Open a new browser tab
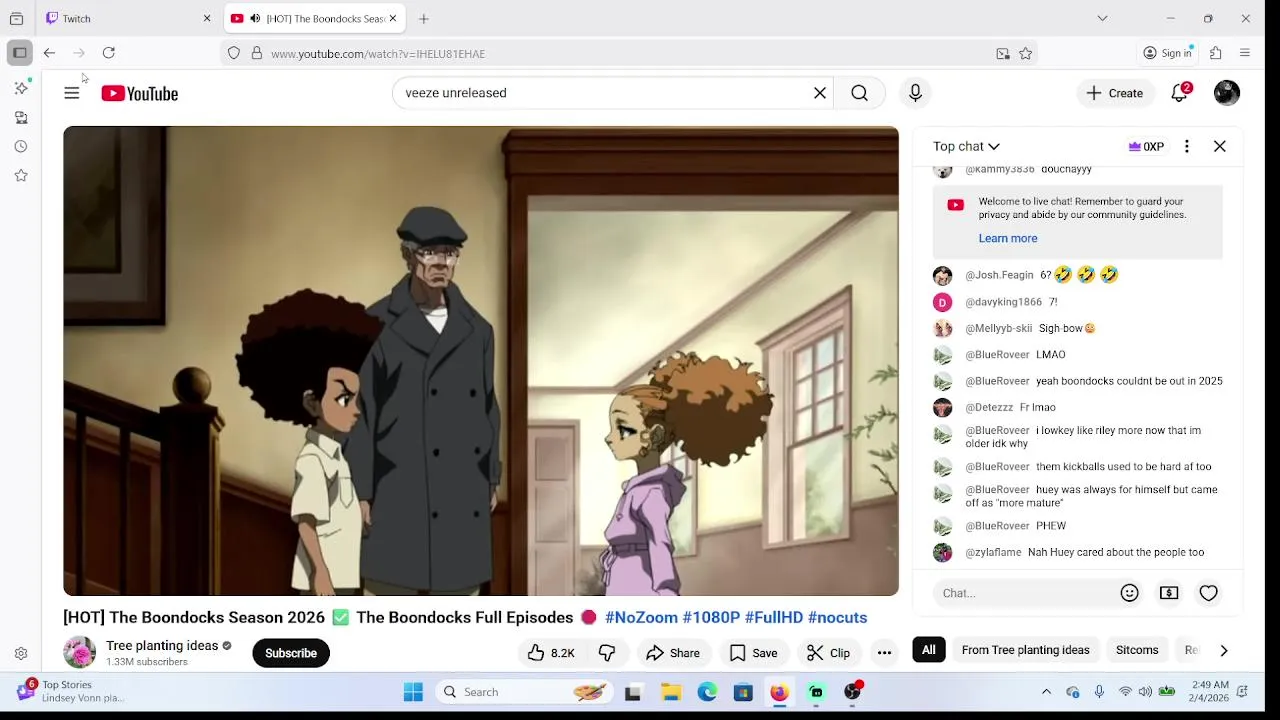 (x=424, y=18)
